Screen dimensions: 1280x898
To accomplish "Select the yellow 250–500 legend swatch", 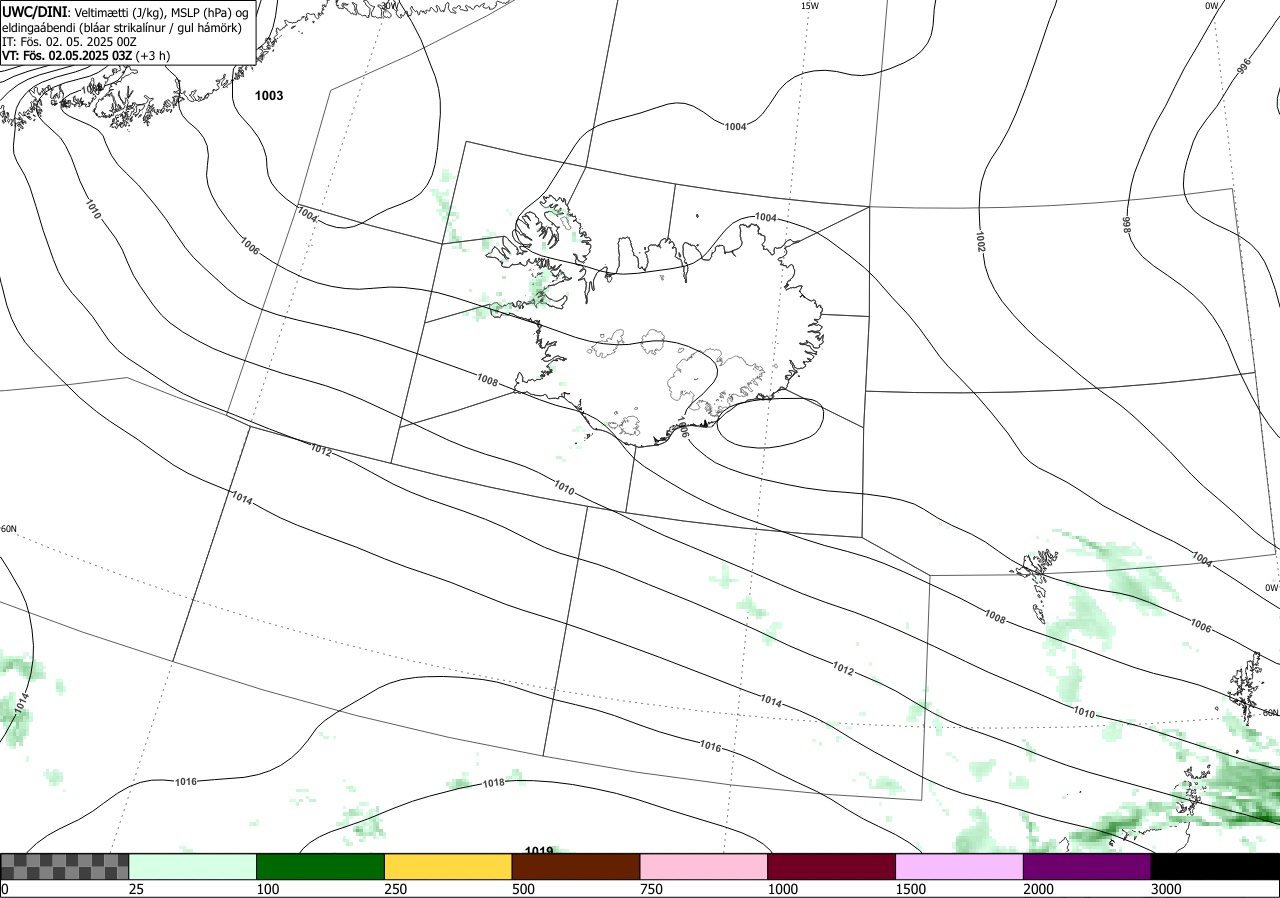I will tap(449, 866).
